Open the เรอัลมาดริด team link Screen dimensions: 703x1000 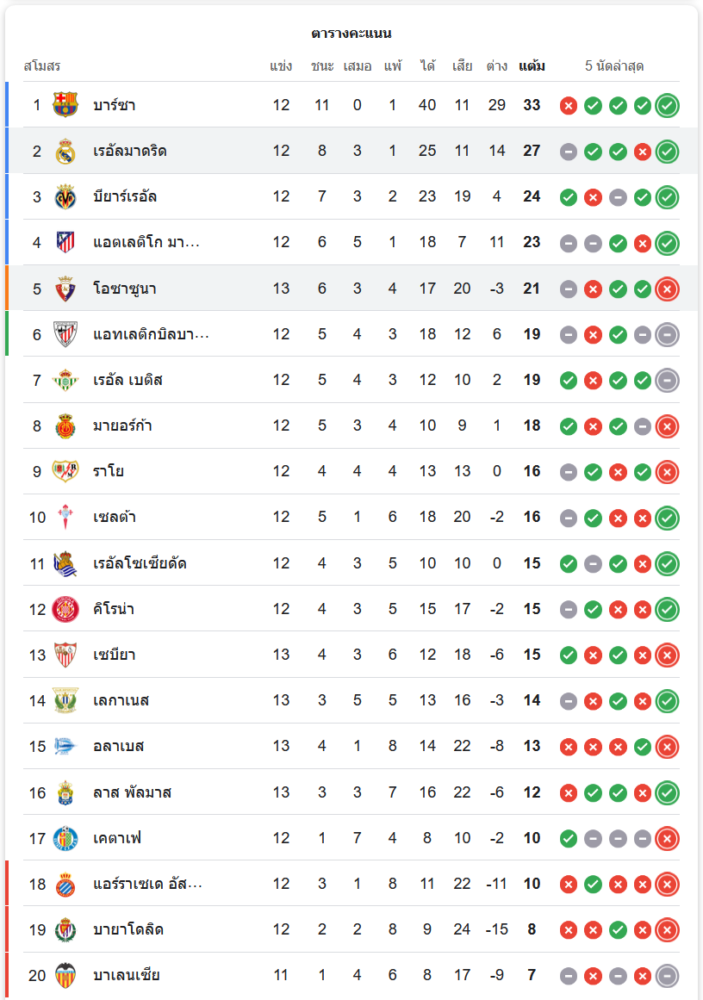[130, 151]
